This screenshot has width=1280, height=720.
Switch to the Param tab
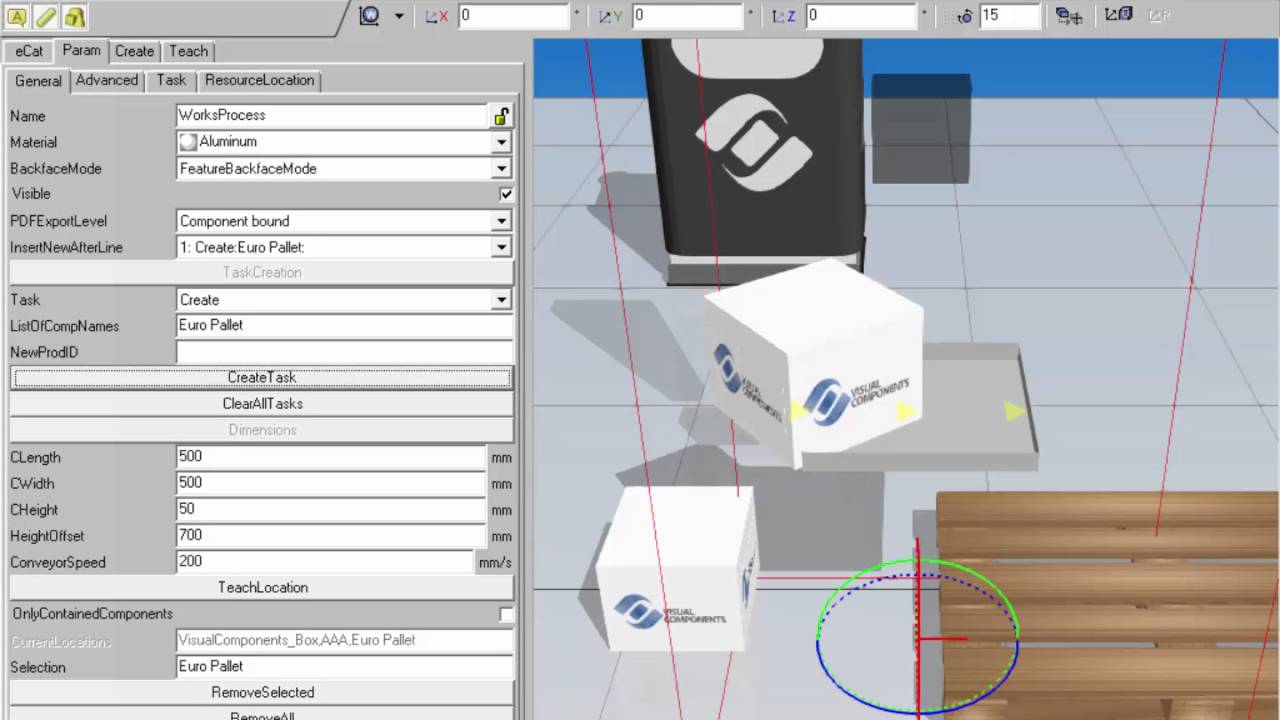pos(81,50)
